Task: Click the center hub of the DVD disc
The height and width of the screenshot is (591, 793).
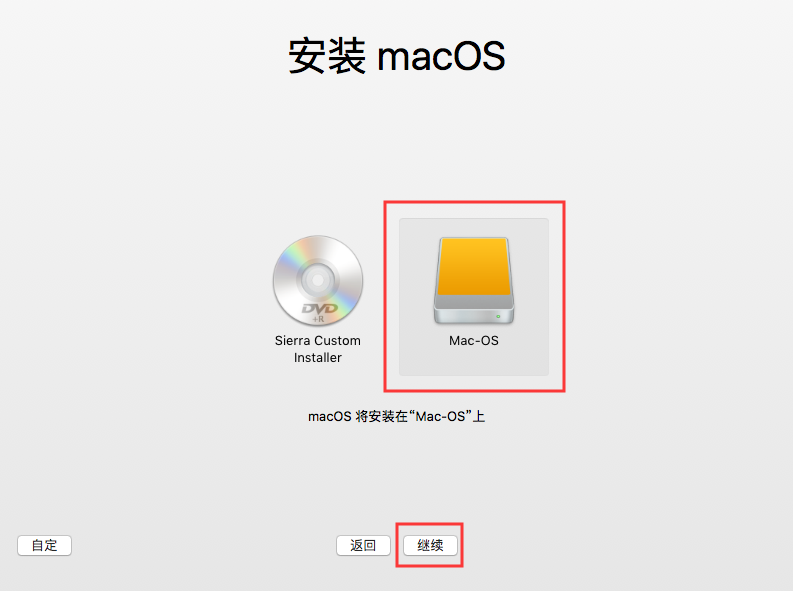Action: tap(318, 280)
